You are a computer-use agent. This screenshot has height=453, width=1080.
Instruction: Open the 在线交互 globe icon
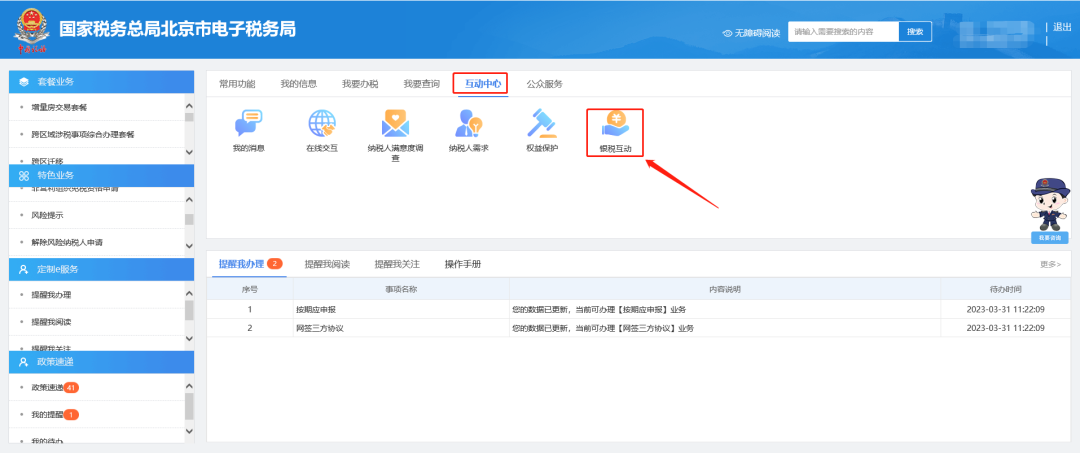click(322, 123)
